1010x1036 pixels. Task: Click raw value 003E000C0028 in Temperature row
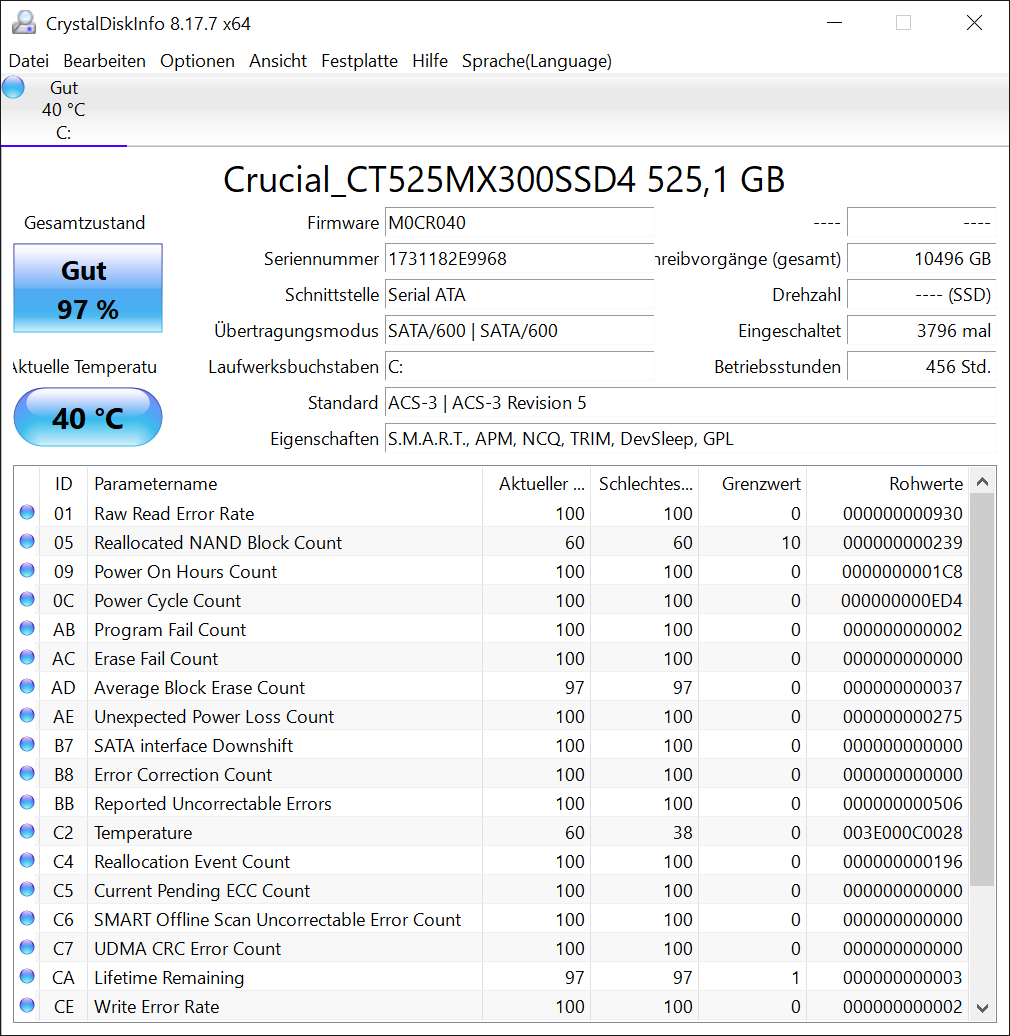[902, 832]
